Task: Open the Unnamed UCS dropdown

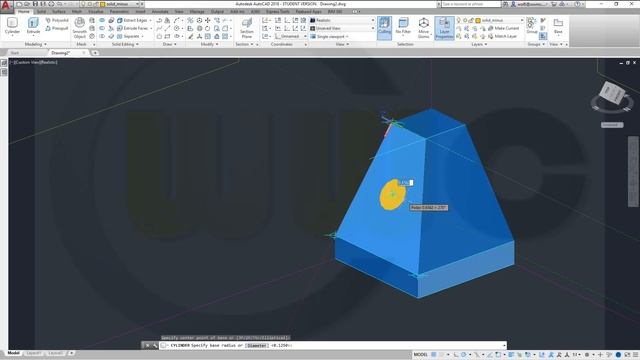Action: (291, 36)
